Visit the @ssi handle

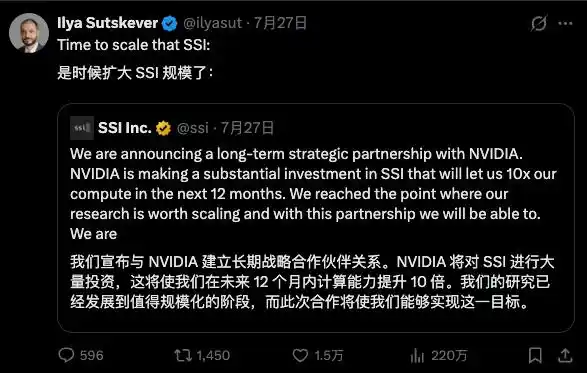click(192, 128)
